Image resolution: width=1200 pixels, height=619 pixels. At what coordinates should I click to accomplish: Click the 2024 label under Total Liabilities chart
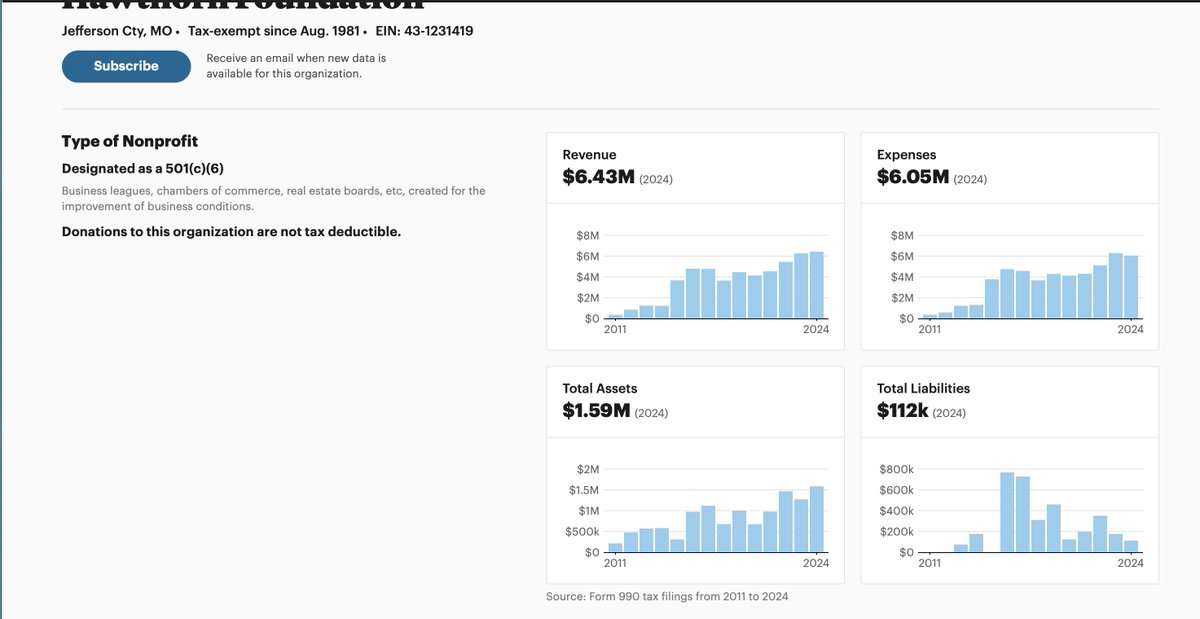point(1131,563)
